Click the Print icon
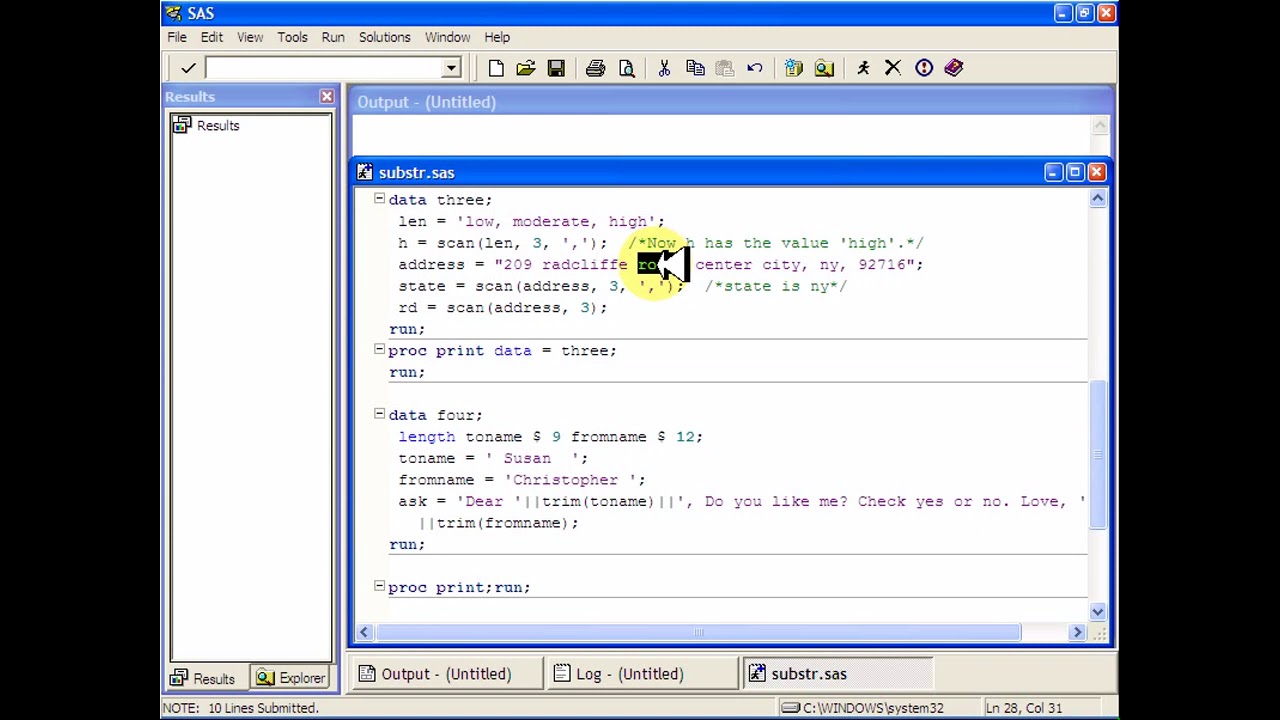 pos(595,68)
